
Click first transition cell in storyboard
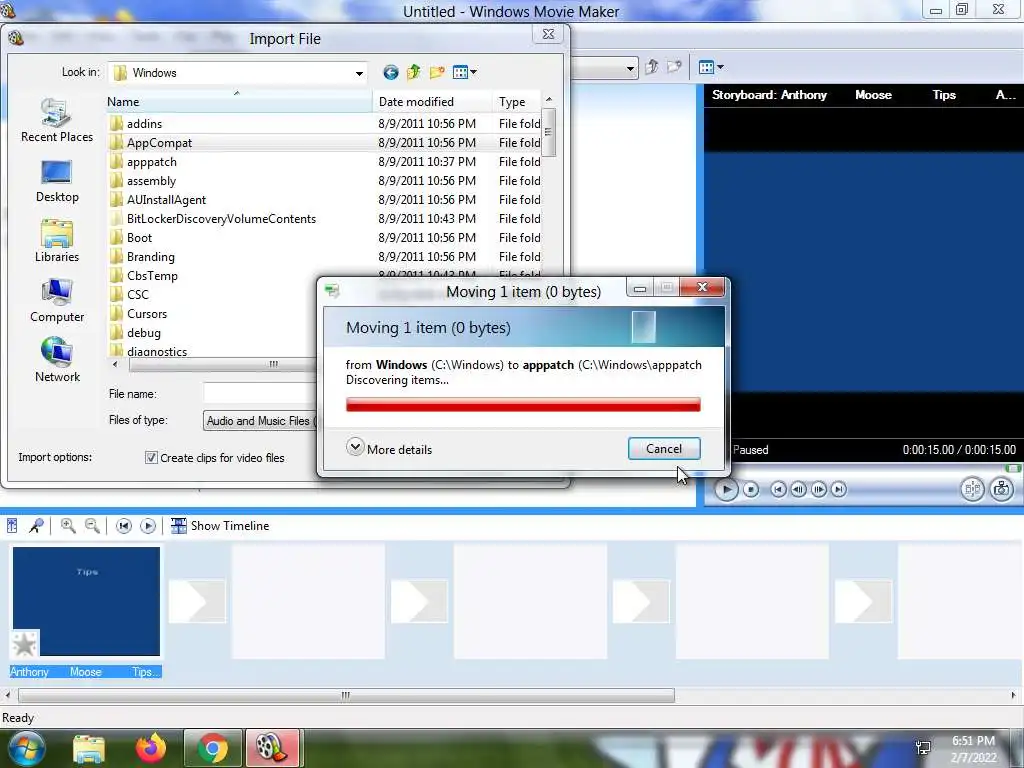click(x=197, y=601)
